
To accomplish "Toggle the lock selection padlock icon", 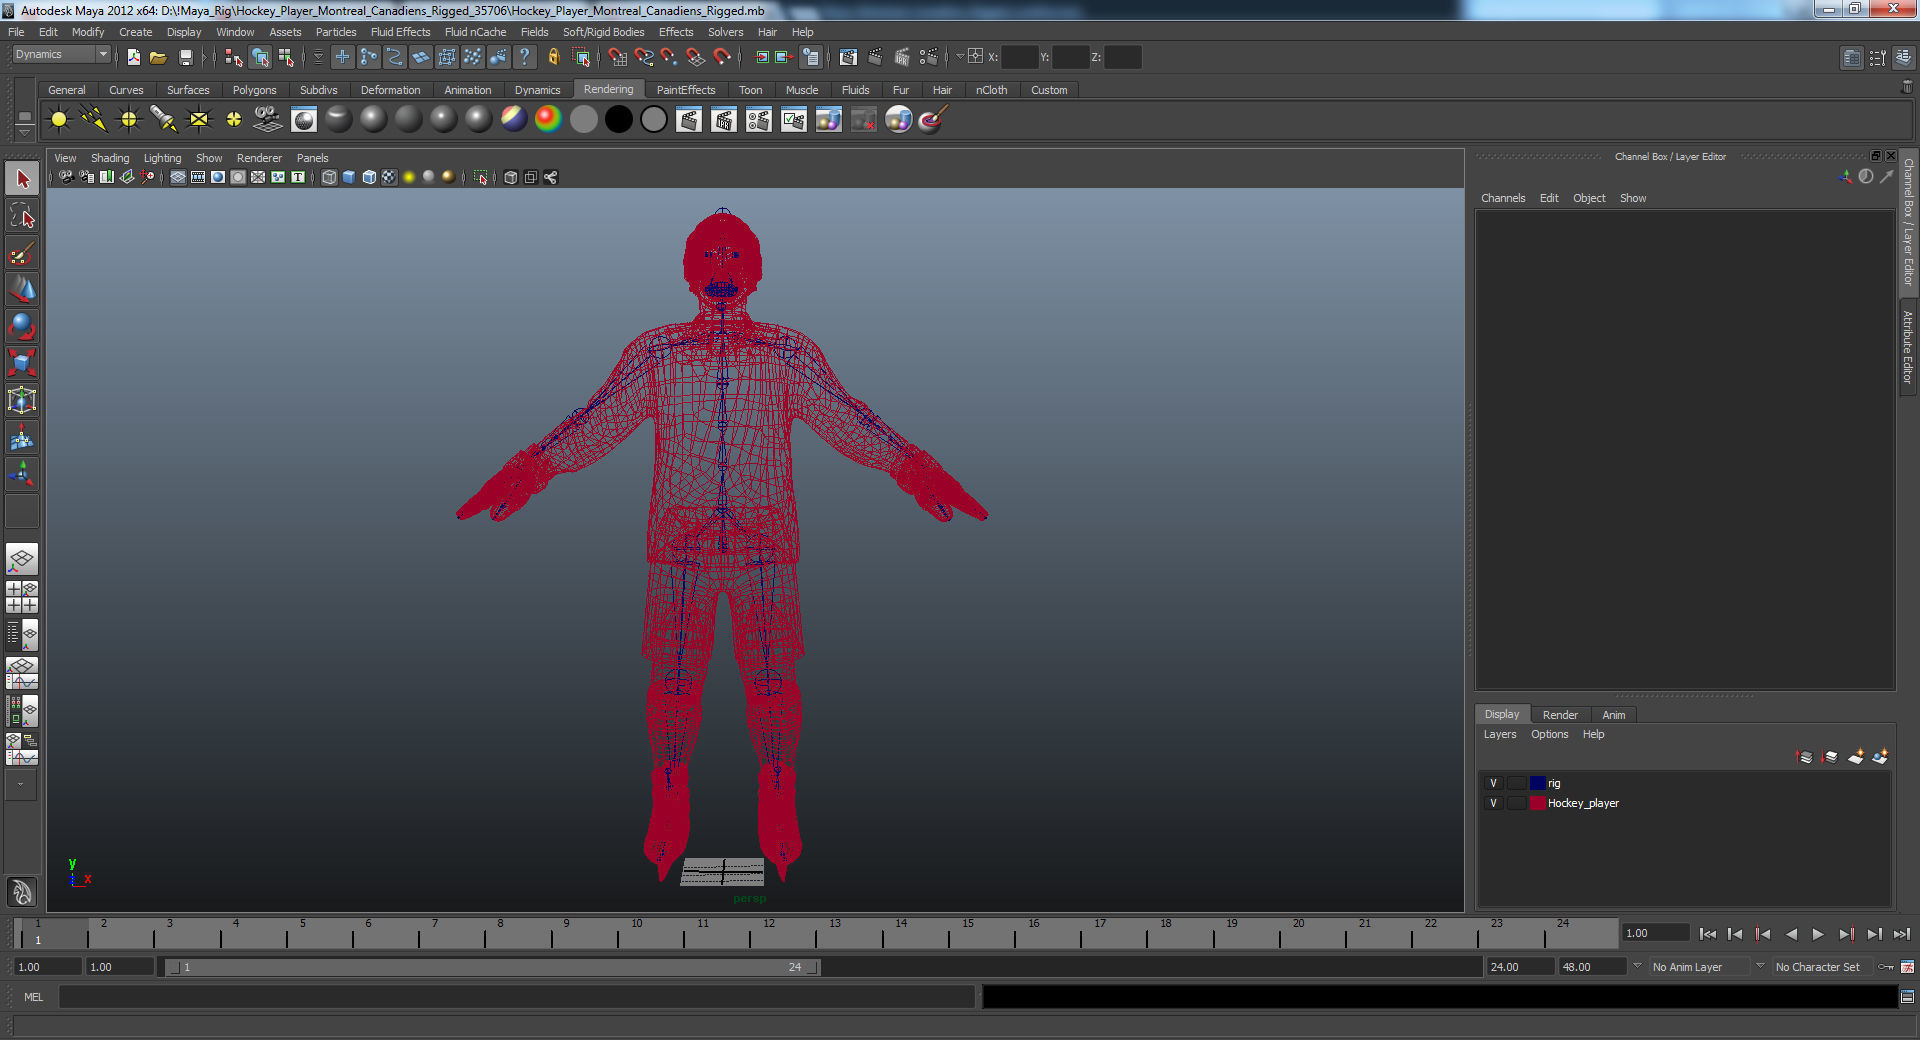I will 554,57.
